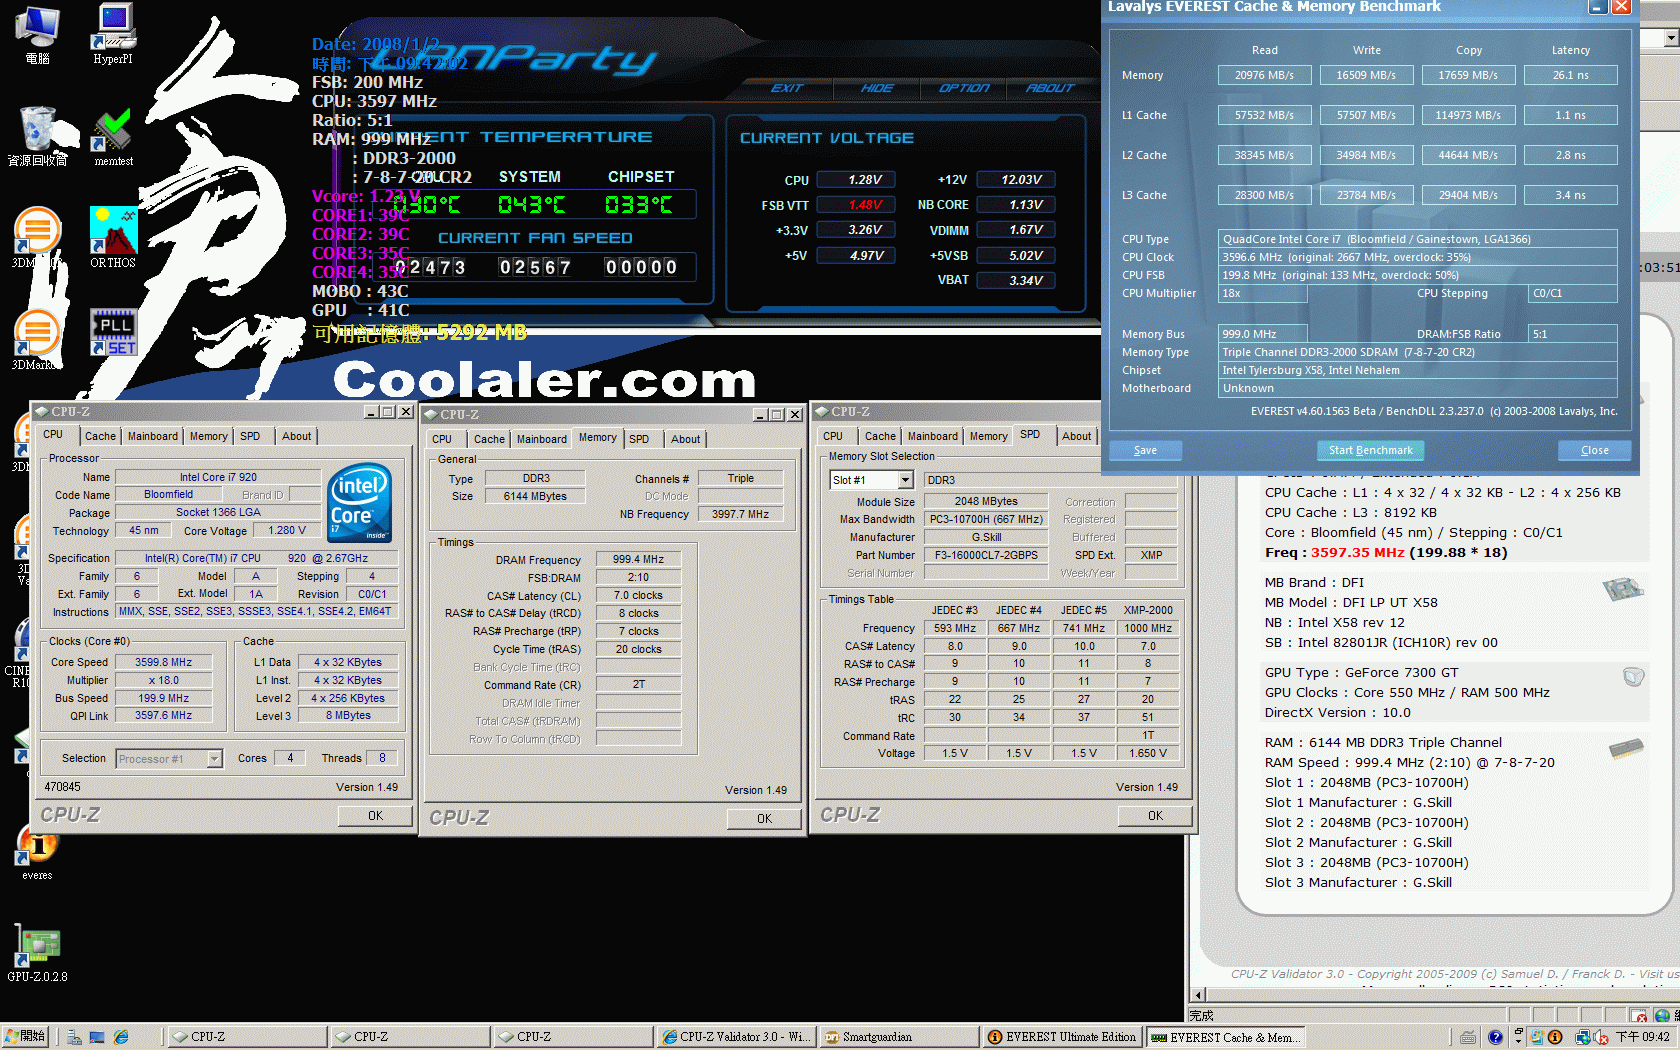Click the L1 Cache Copy 114973 MB/s result

click(1468, 115)
